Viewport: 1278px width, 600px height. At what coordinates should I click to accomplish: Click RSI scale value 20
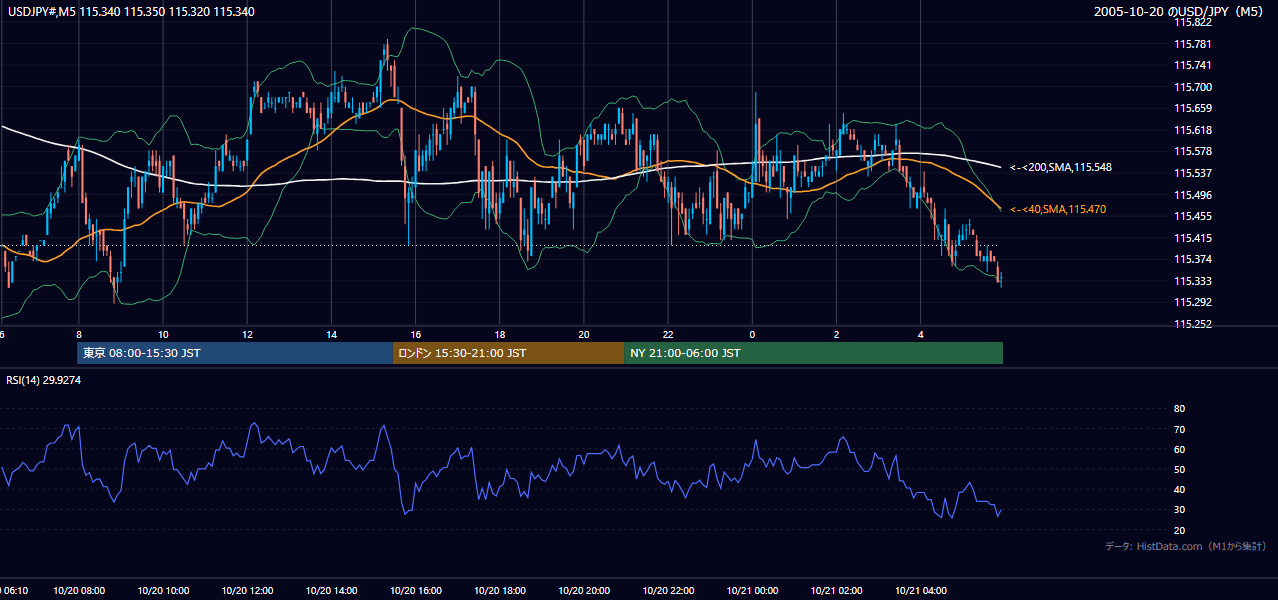pyautogui.click(x=1179, y=530)
